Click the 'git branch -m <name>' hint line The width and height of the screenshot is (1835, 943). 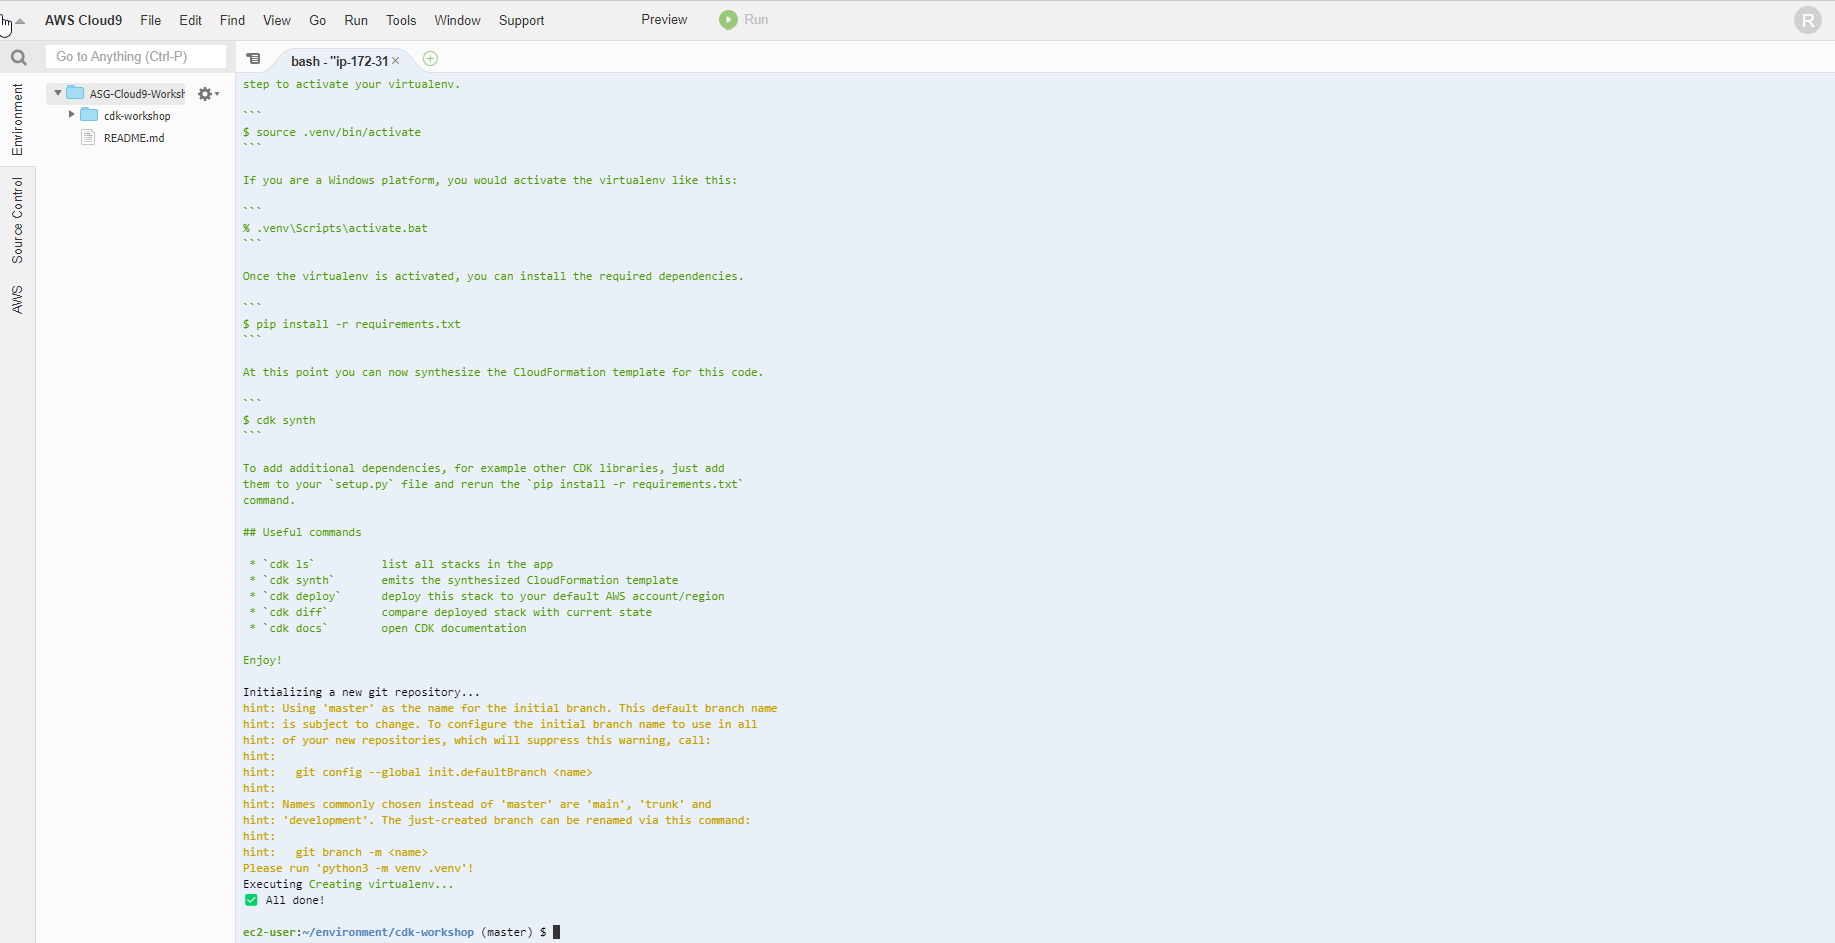click(335, 852)
